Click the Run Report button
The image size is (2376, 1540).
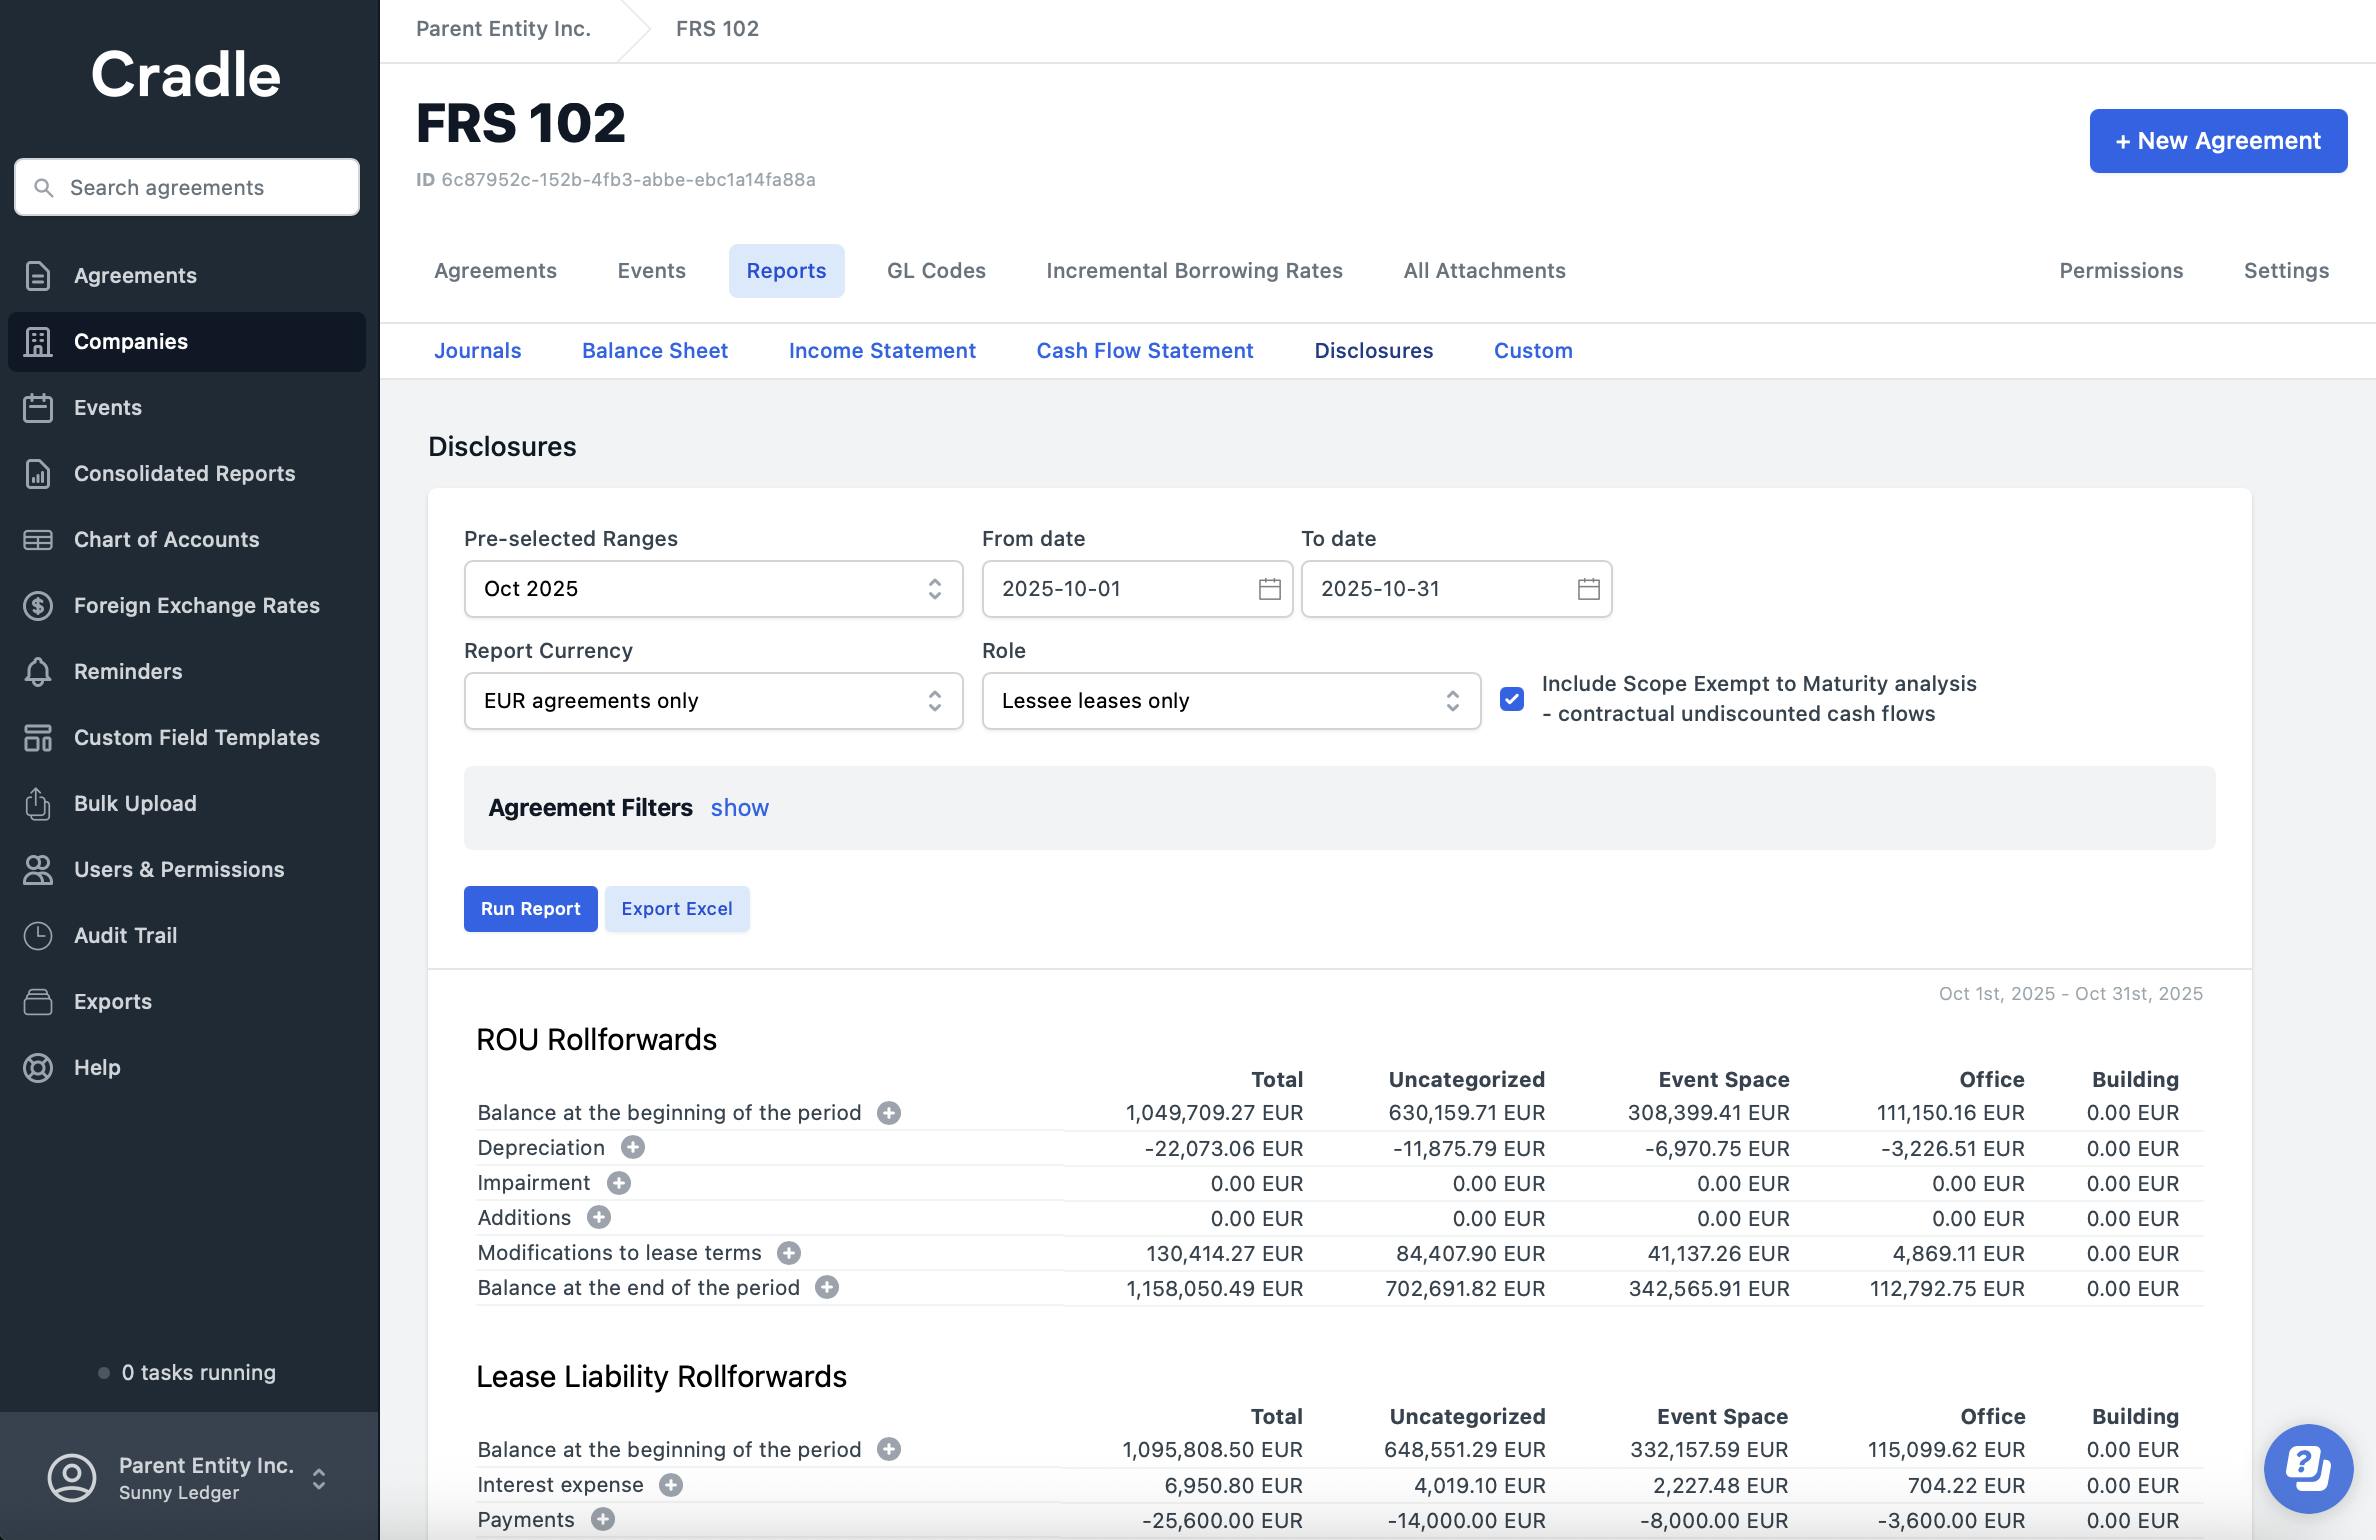tap(530, 909)
